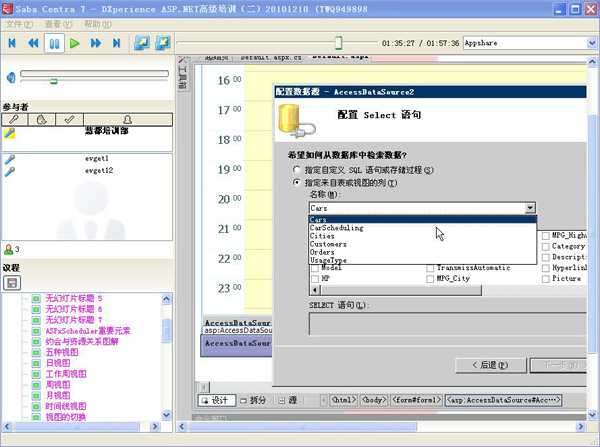Select Customers in the dropdown list

tap(328, 244)
